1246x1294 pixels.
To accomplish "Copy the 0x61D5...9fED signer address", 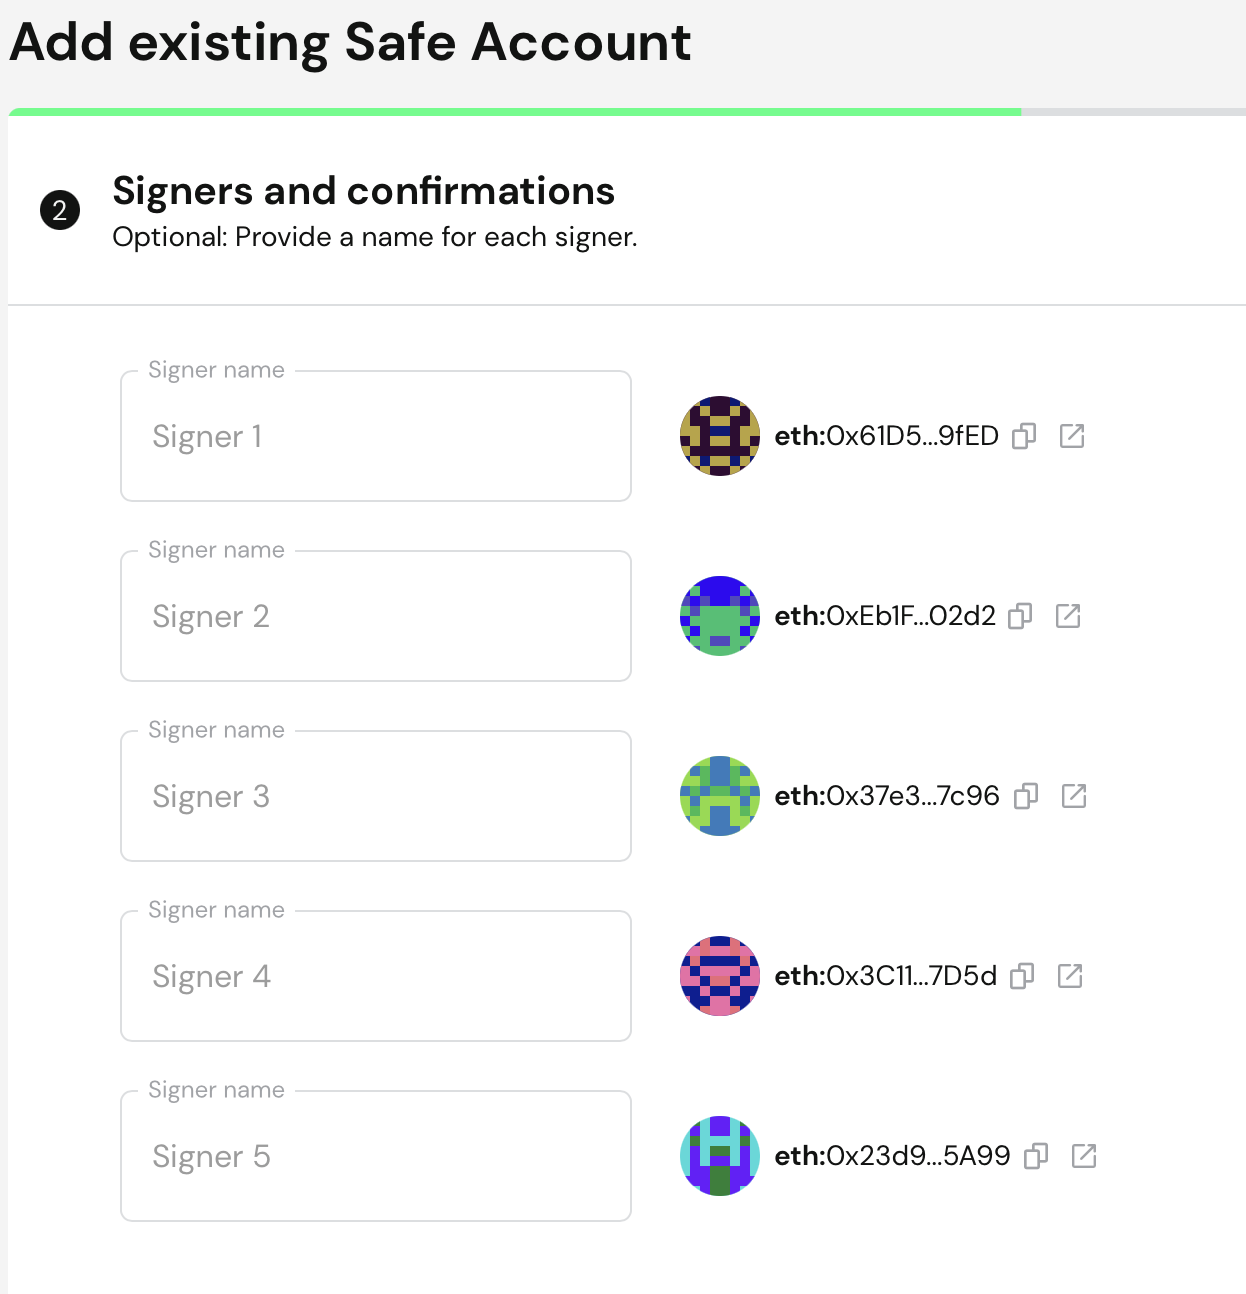I will tap(1024, 436).
